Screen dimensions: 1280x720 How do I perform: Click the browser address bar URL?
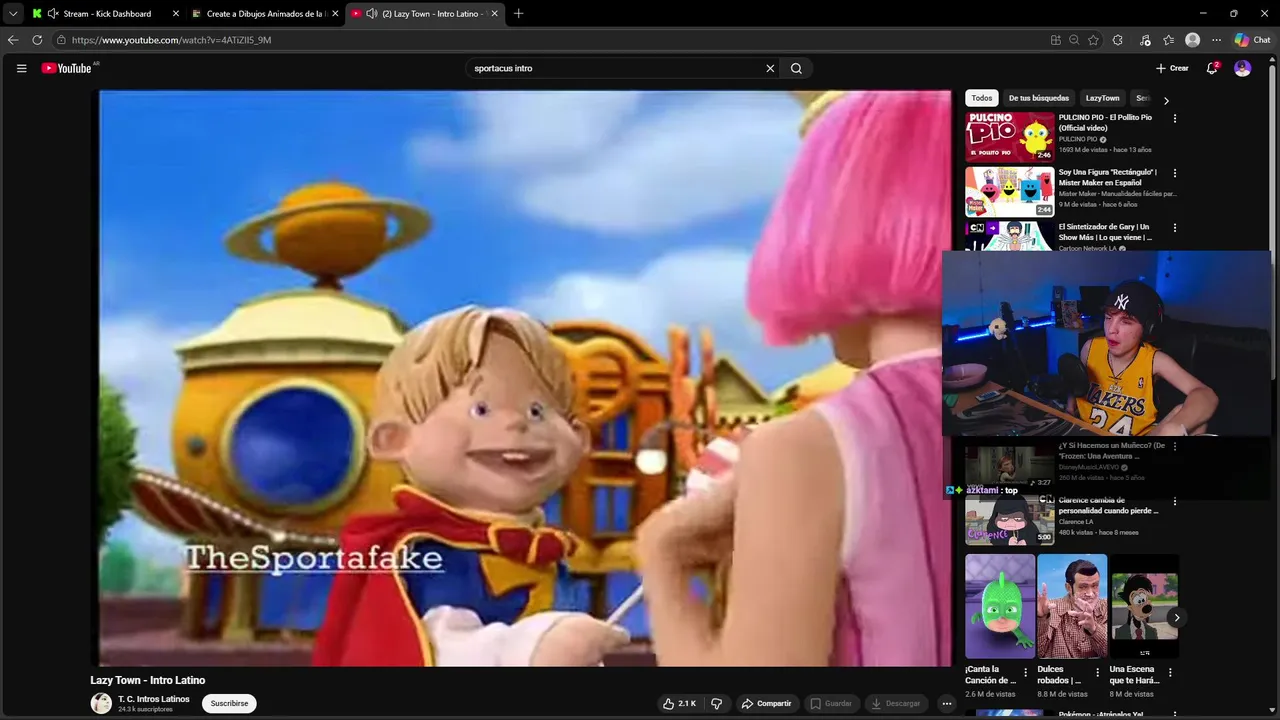[171, 40]
